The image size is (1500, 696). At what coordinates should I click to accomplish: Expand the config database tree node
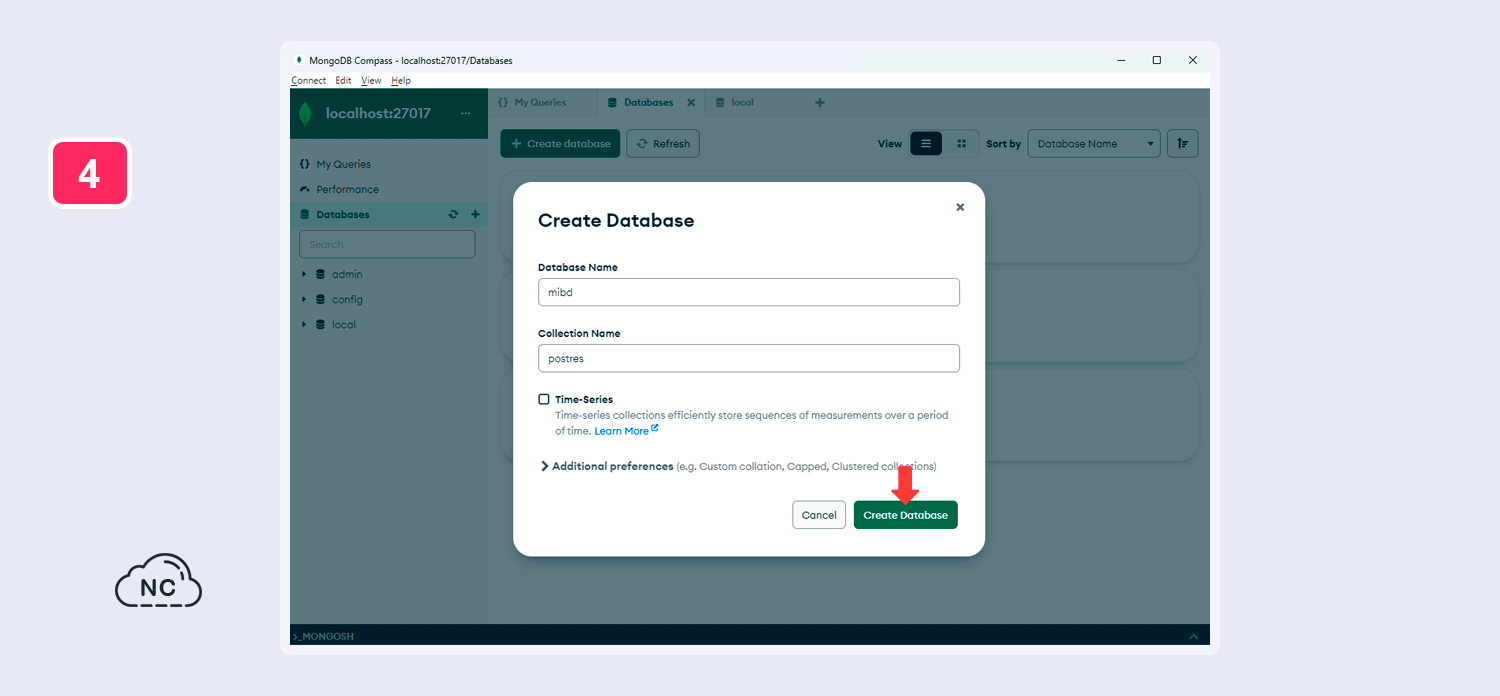point(304,299)
